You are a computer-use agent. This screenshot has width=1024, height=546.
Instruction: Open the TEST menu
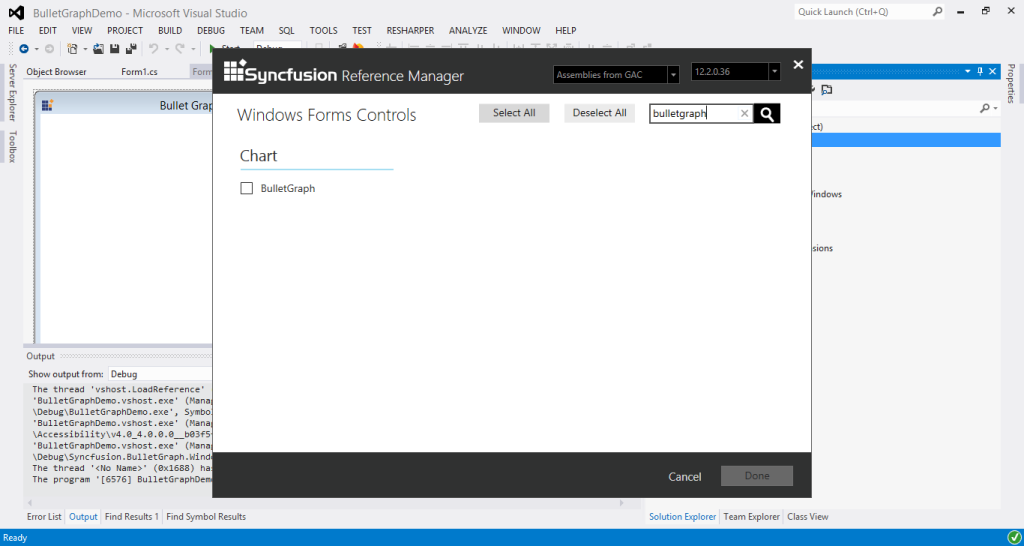362,31
